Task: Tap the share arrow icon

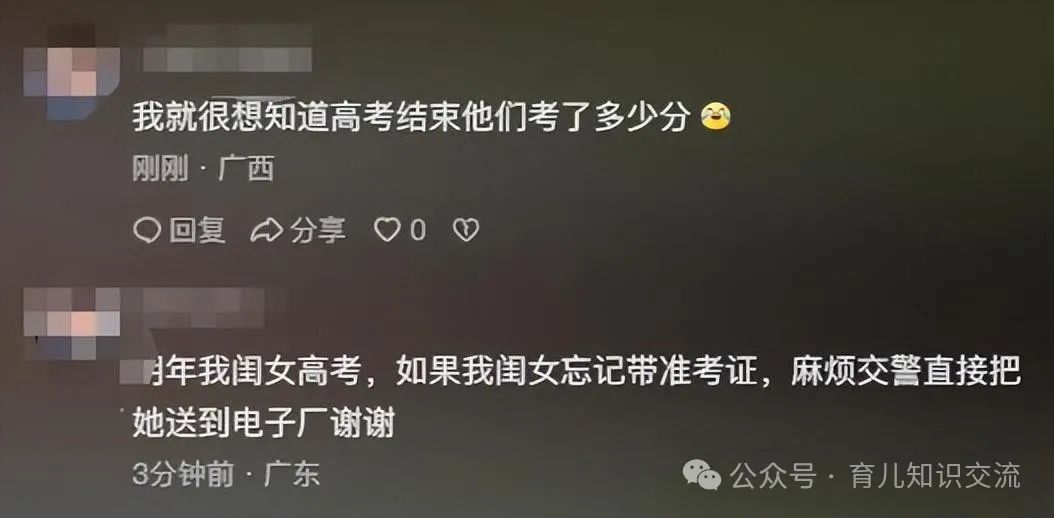Action: coord(266,230)
